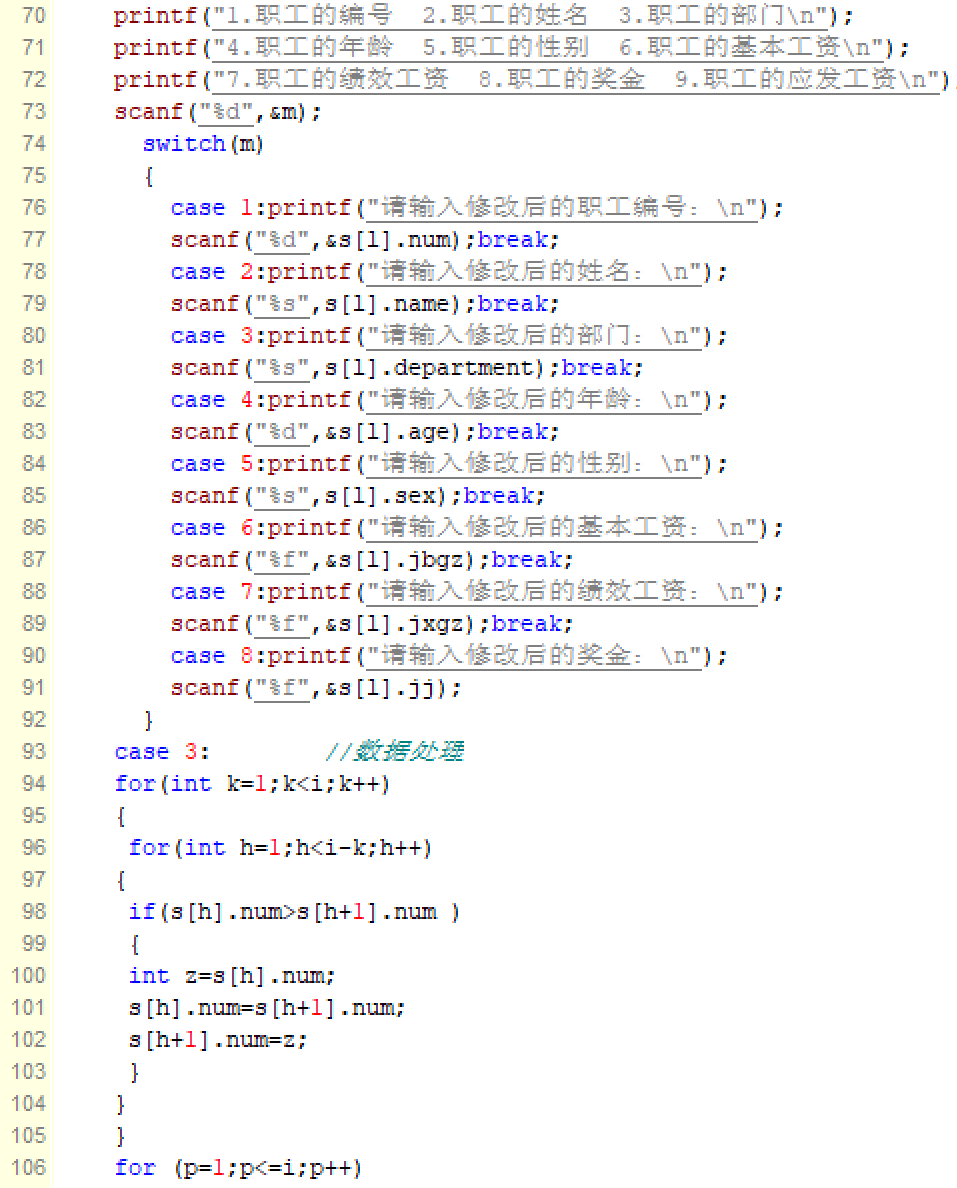957x1188 pixels.
Task: Click 's[h+1].num=z;' on line 102
Action: point(217,1040)
